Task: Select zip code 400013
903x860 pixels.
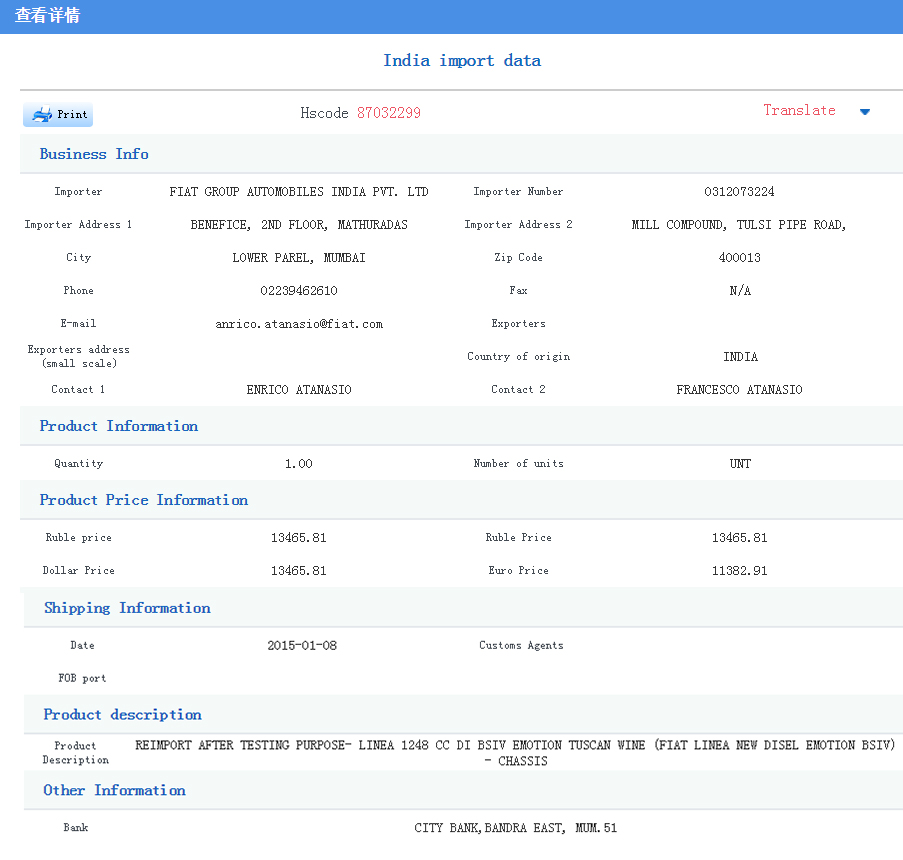Action: 739,257
